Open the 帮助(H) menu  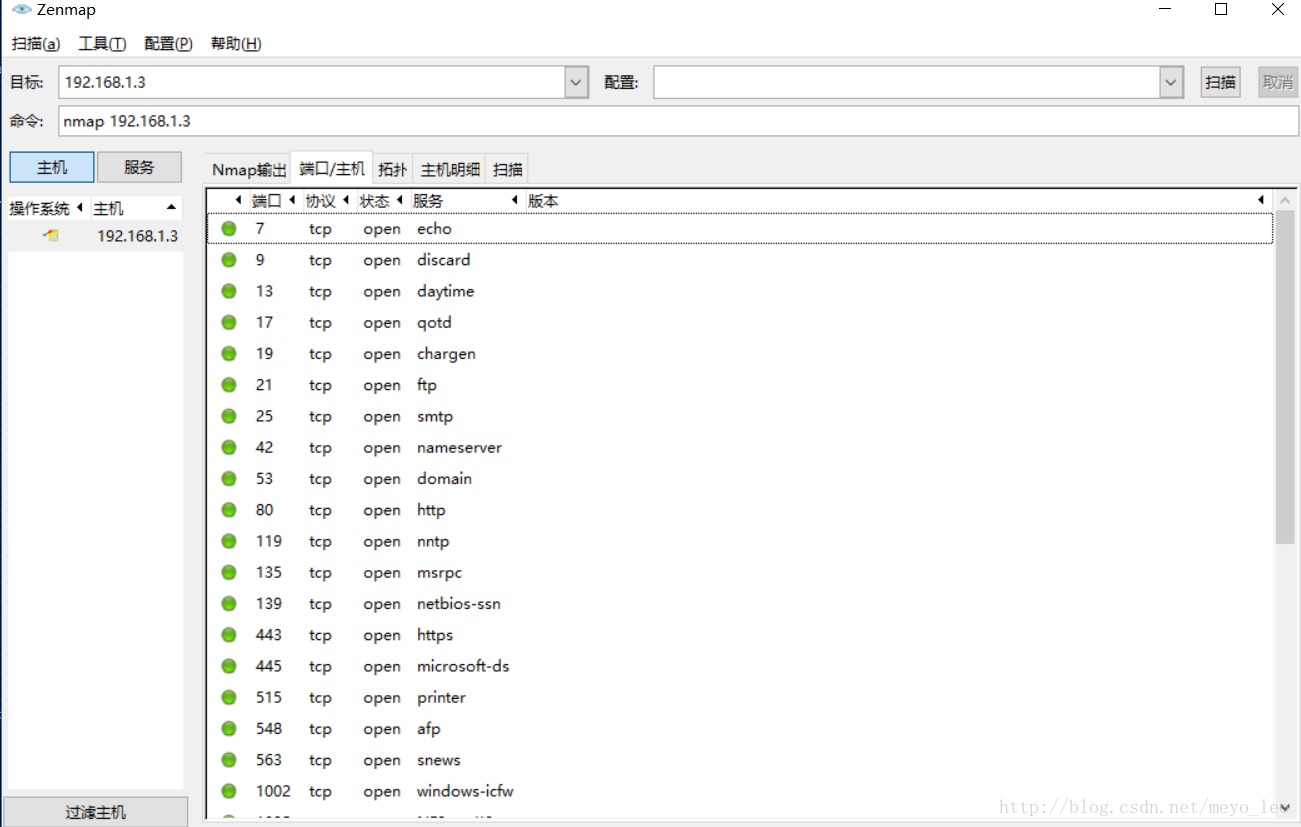236,44
